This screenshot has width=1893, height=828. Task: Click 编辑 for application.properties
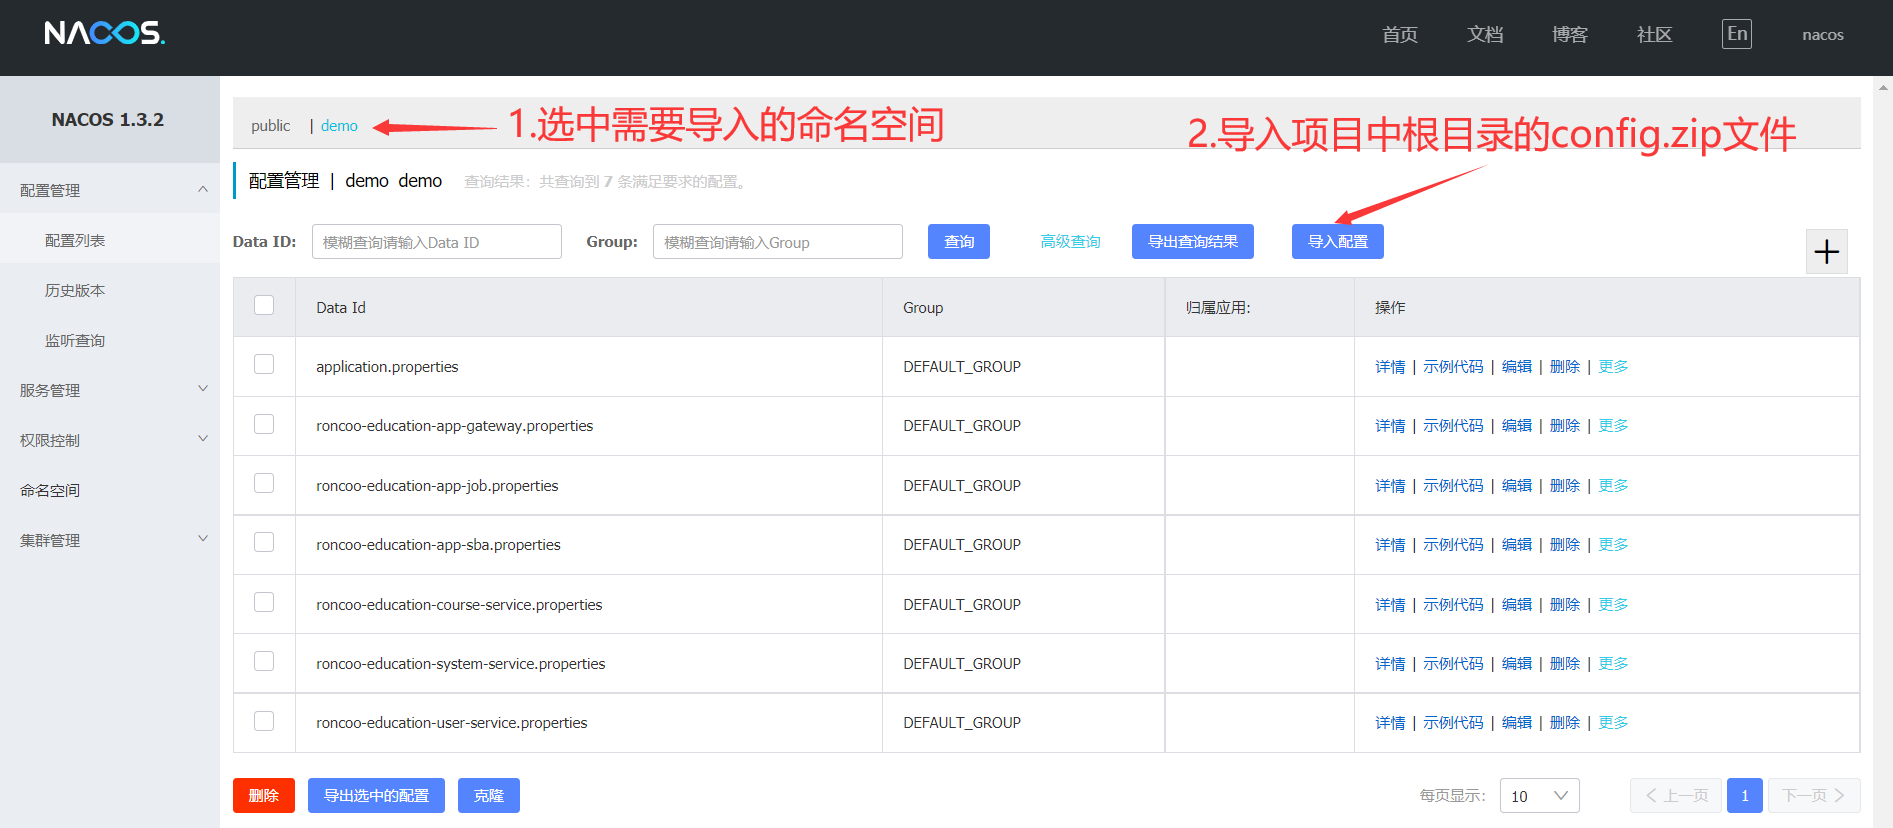pos(1517,367)
